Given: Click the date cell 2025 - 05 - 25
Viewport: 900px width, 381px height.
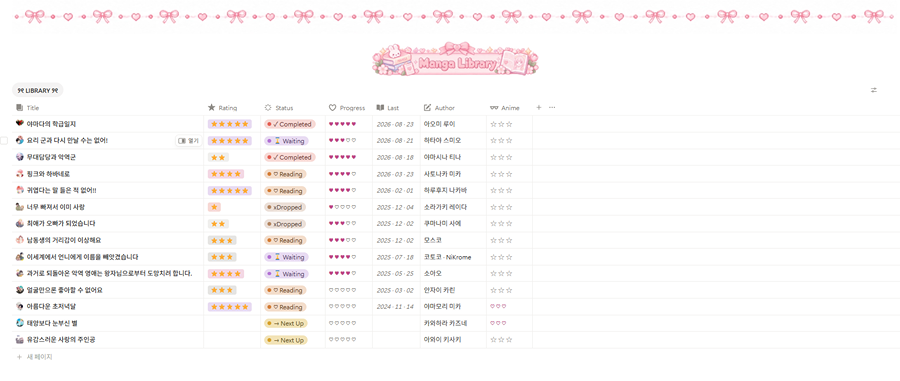Looking at the screenshot, I should tap(395, 274).
